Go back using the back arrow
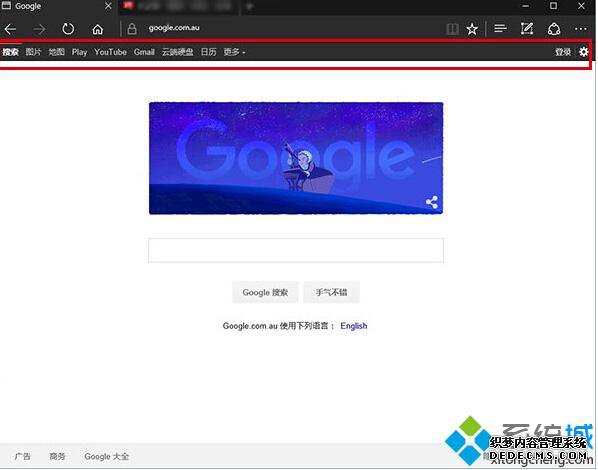This screenshot has width=598, height=470. [x=10, y=29]
